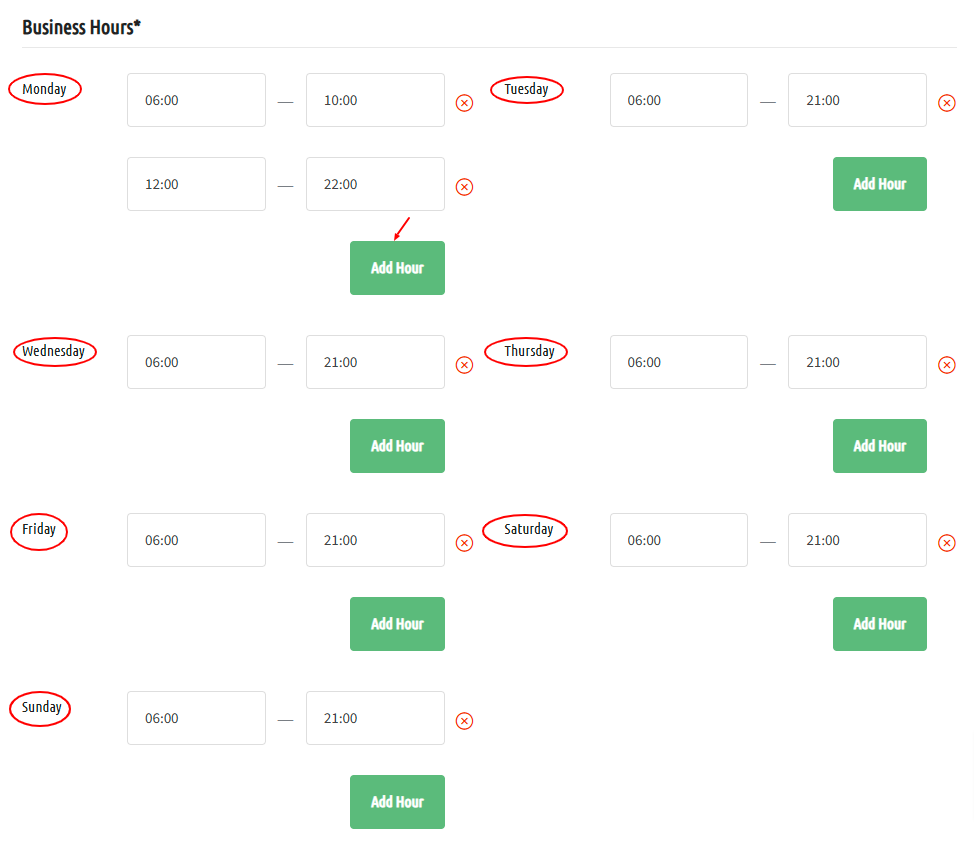Click Add Hour under Wednesday
This screenshot has height=847, width=974.
(x=397, y=446)
